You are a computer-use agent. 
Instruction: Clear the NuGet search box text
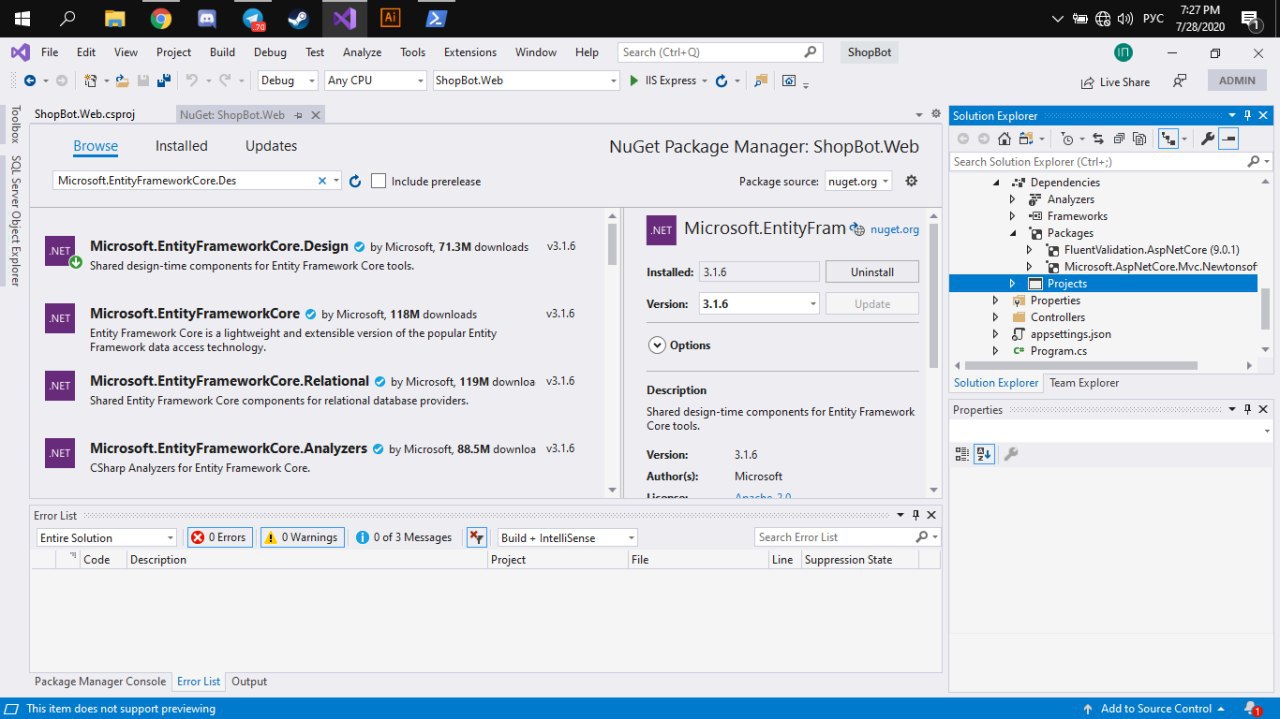[322, 181]
